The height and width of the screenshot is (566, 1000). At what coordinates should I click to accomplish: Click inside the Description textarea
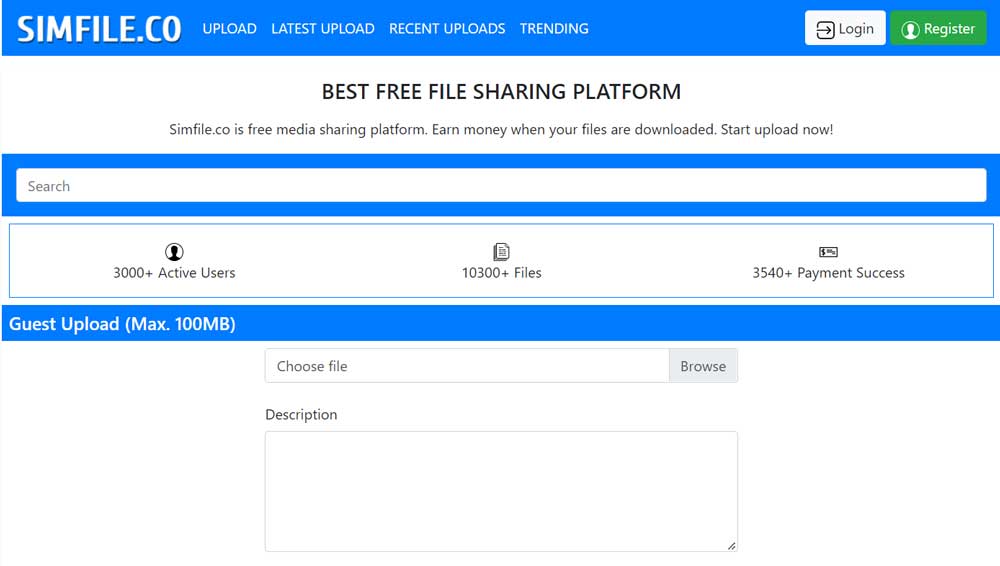point(501,491)
